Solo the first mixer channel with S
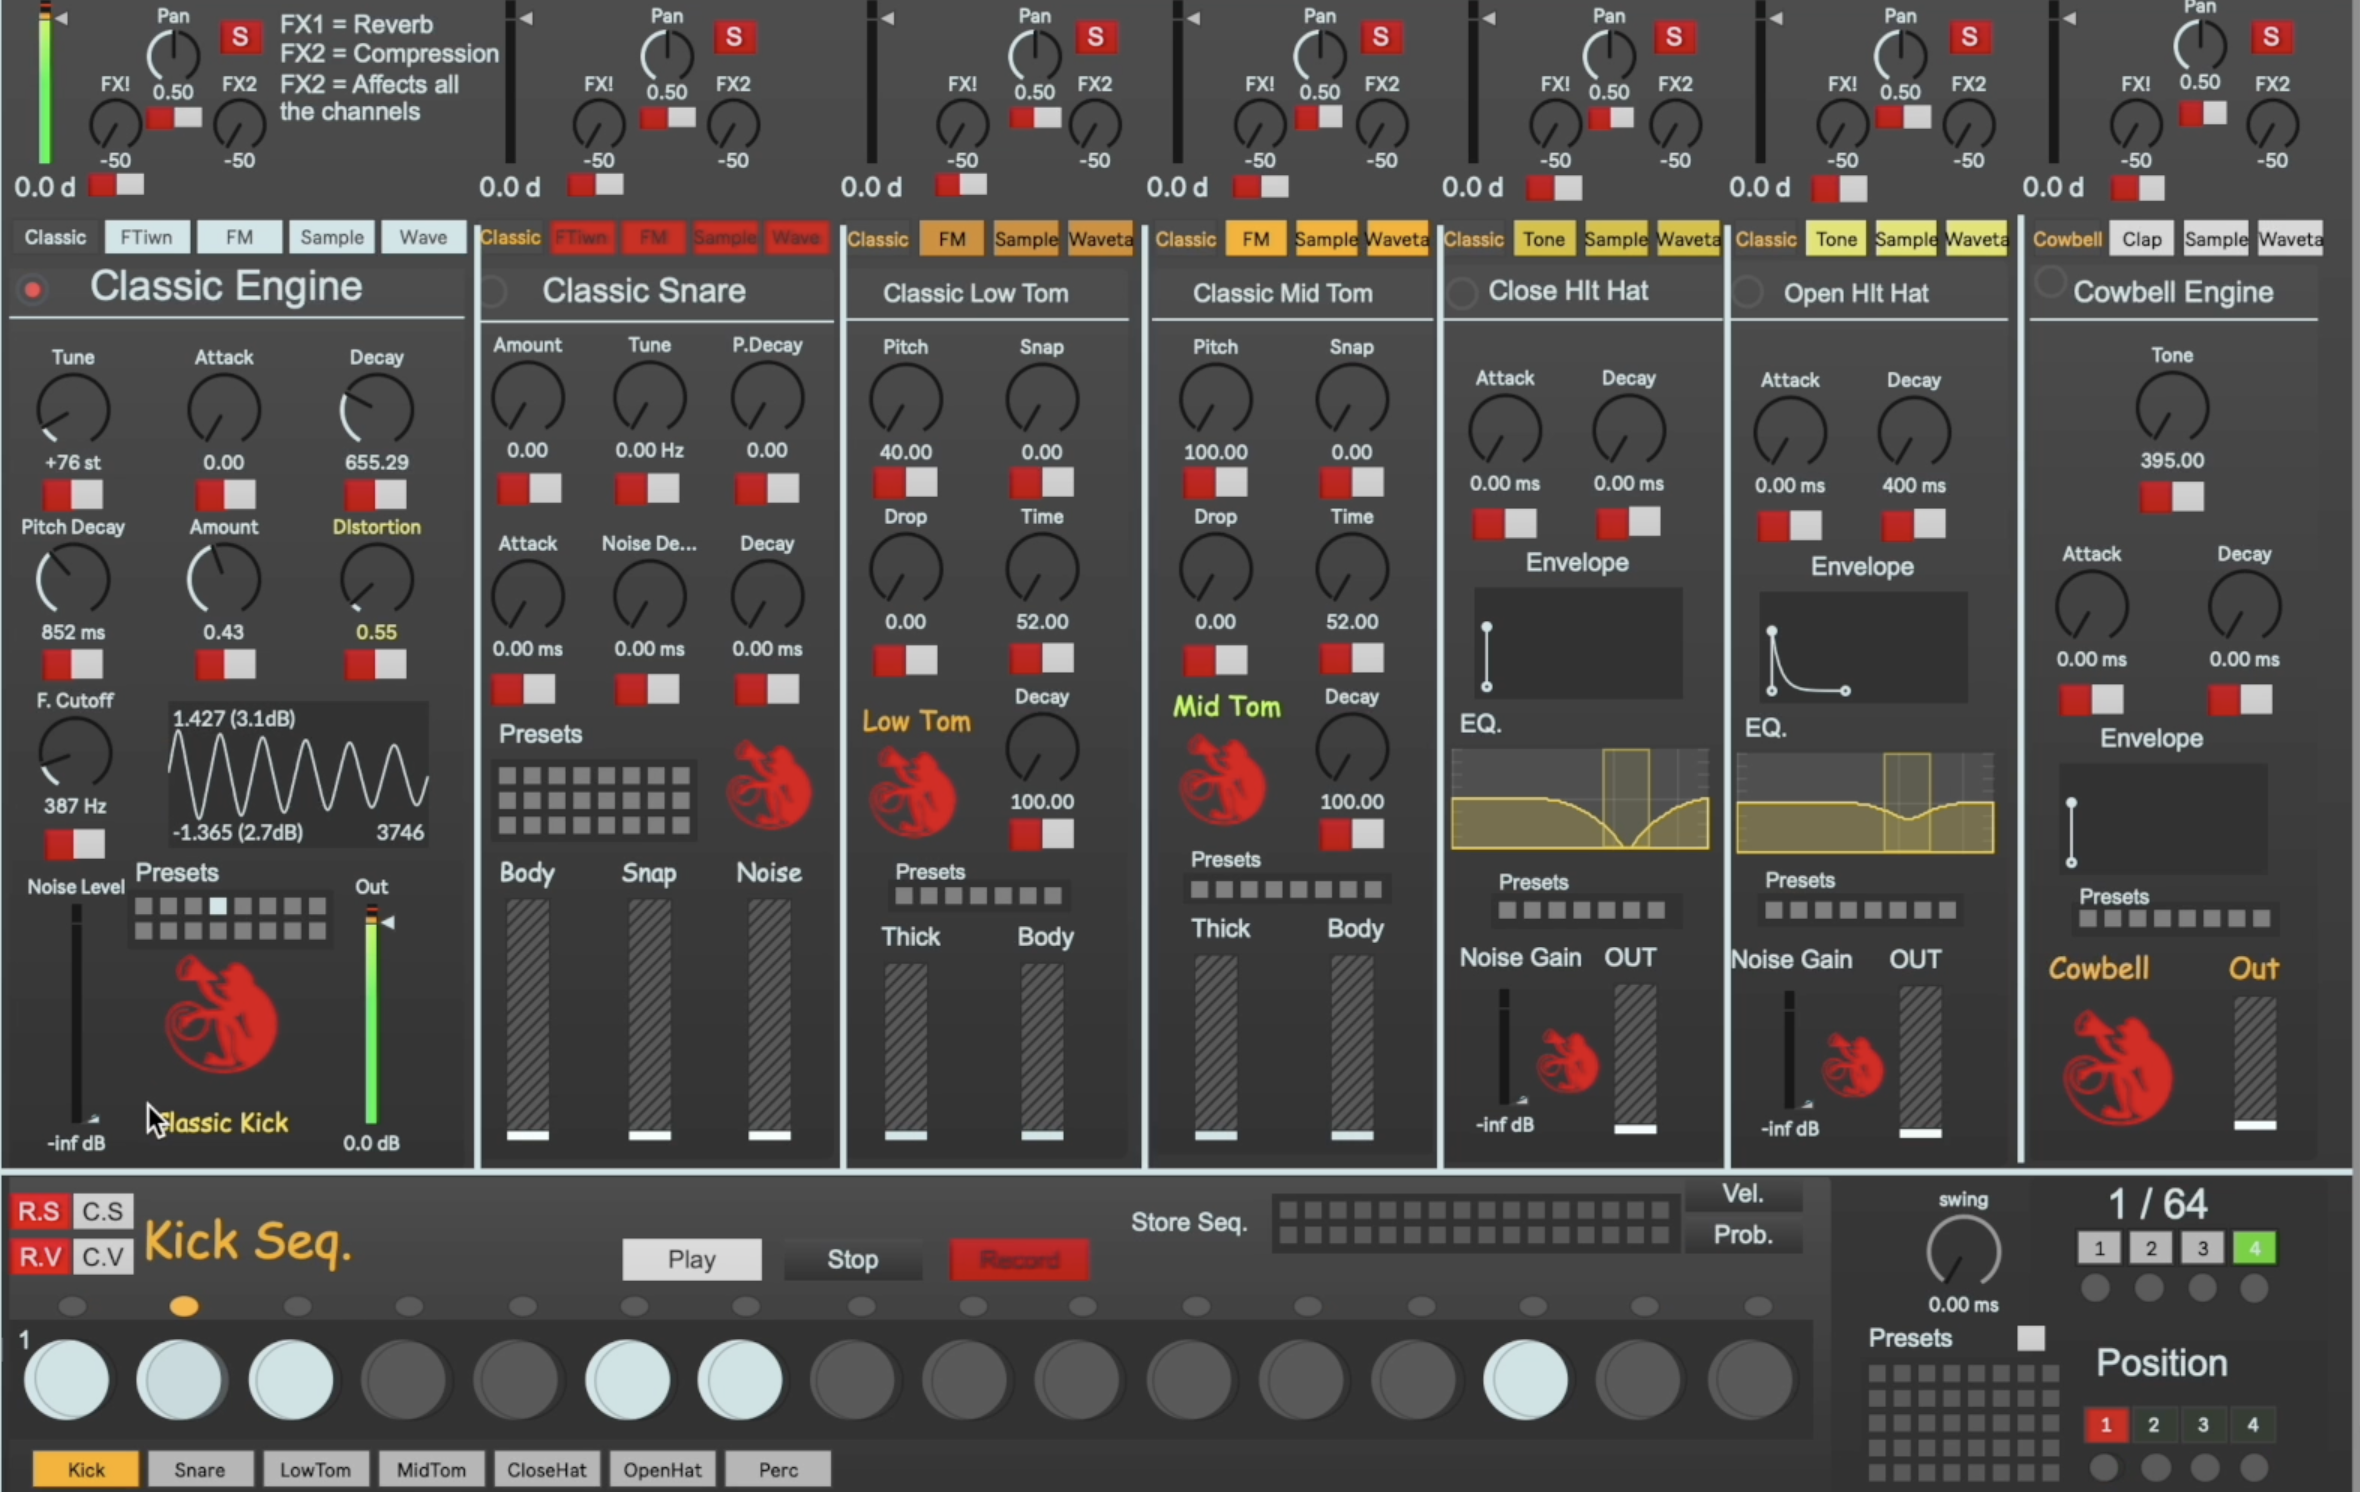The image size is (2360, 1492). coord(240,37)
